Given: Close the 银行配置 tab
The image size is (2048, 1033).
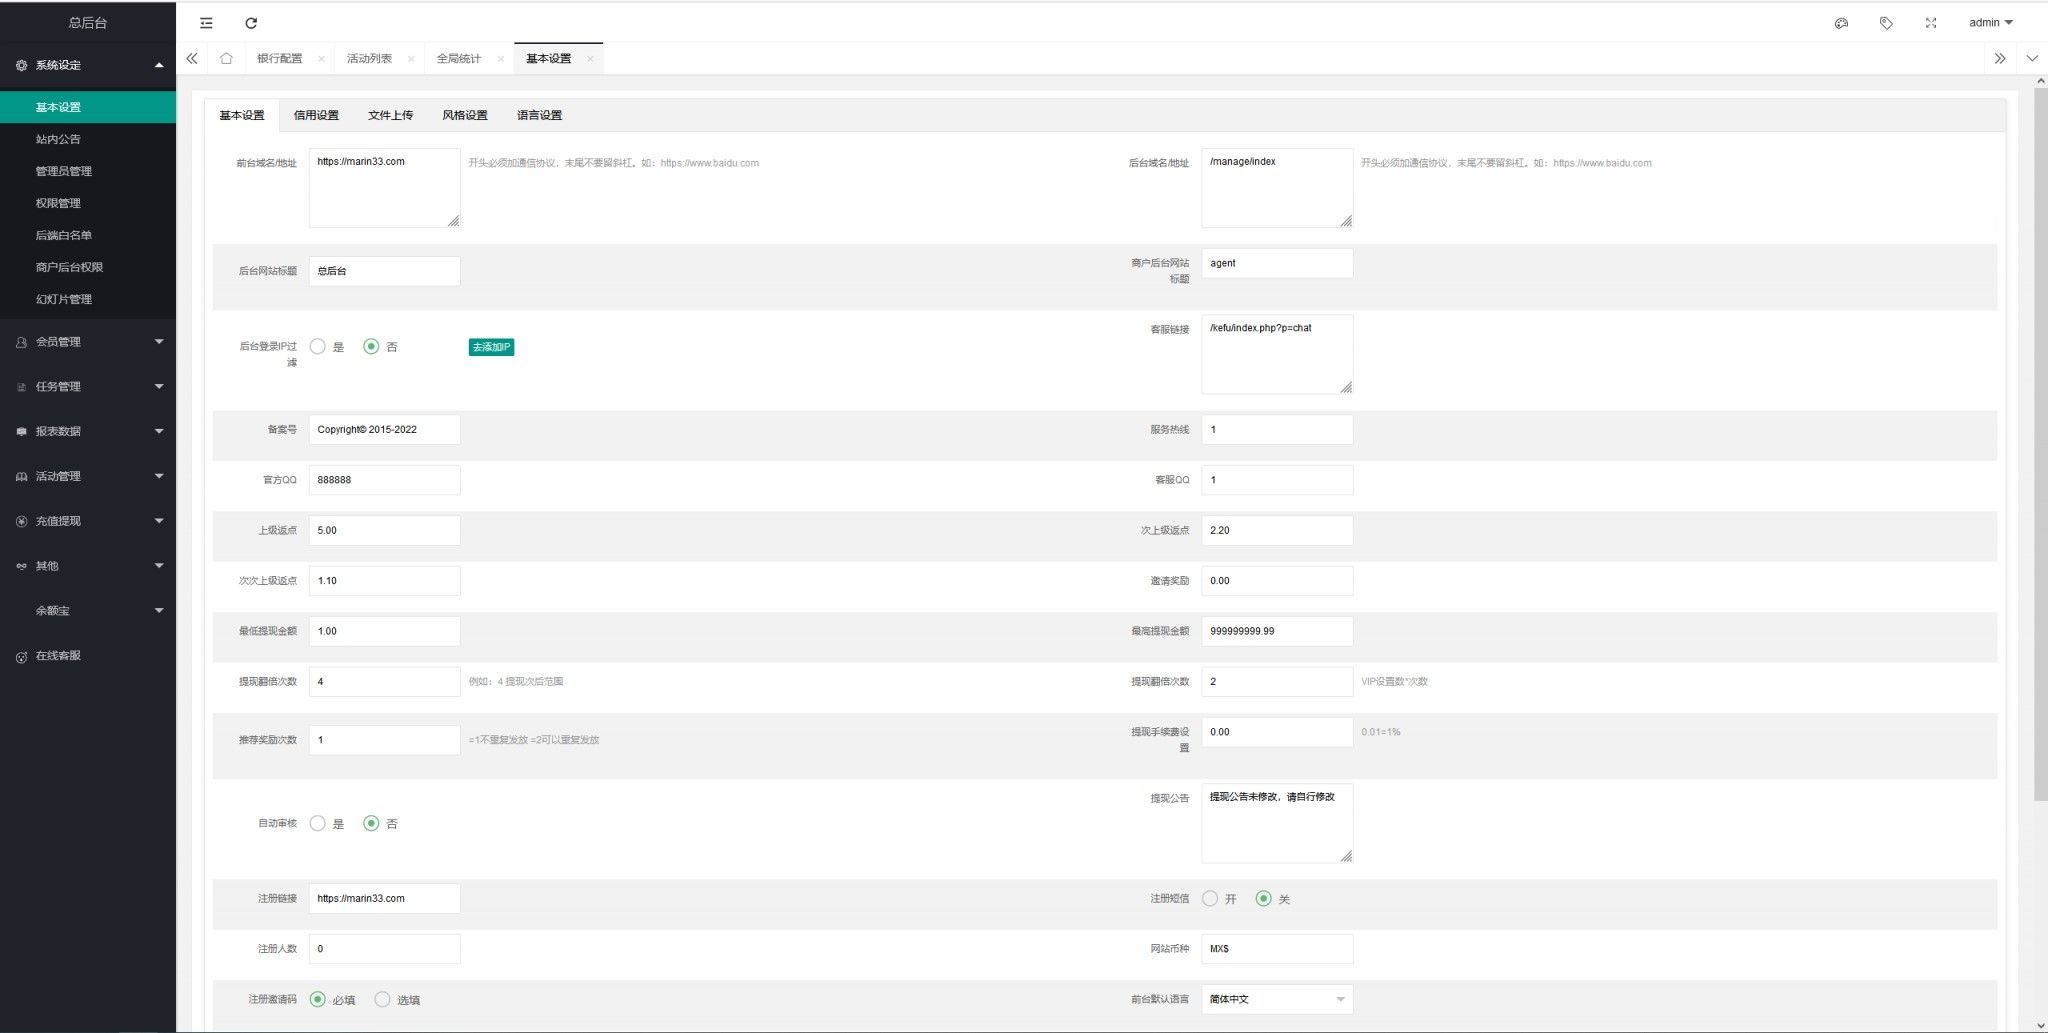Looking at the screenshot, I should coord(321,59).
